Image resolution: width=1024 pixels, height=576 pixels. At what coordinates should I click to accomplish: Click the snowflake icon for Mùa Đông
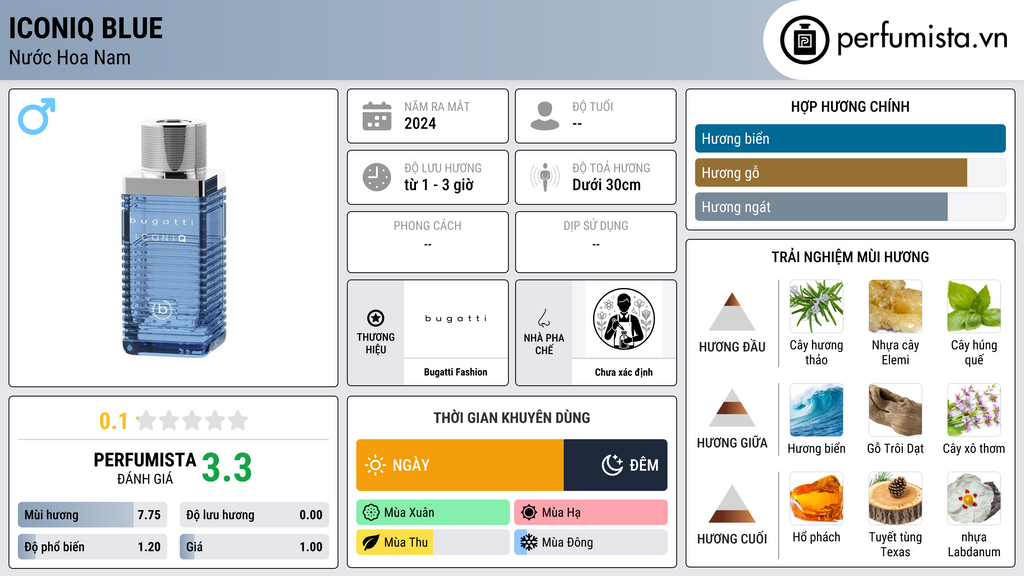coord(529,542)
